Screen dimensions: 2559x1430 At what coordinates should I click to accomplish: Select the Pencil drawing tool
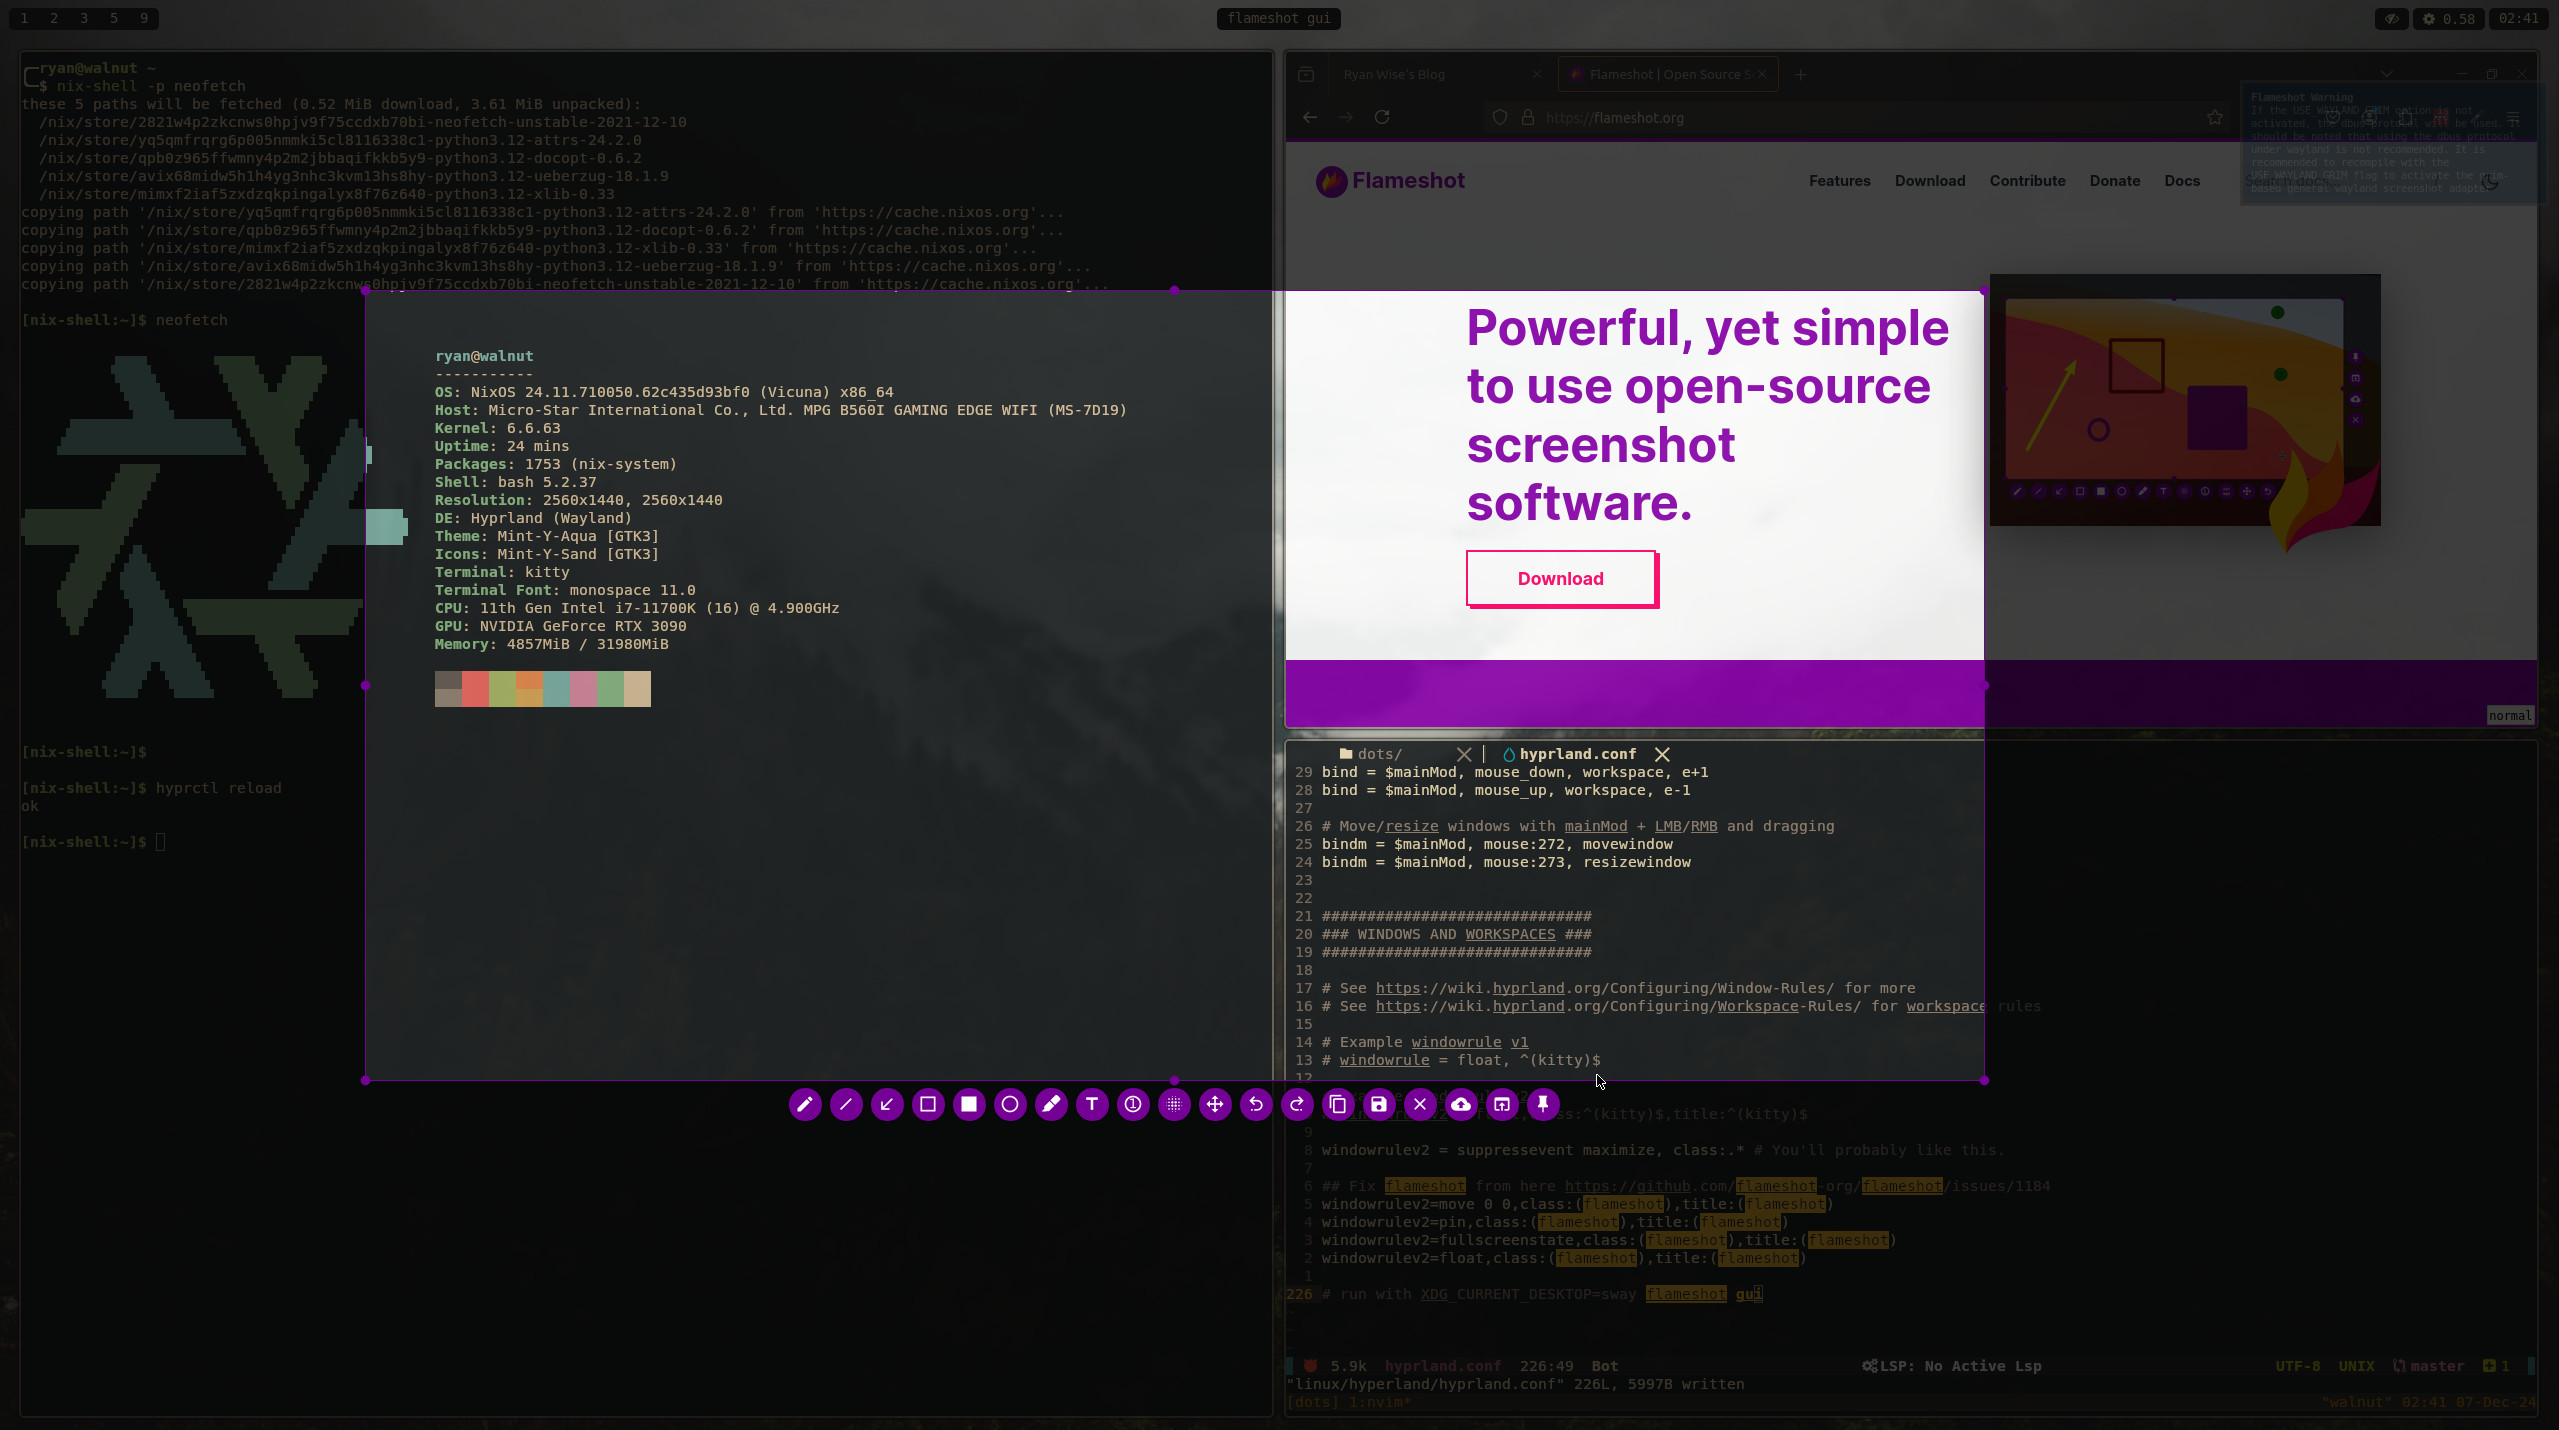pyautogui.click(x=805, y=1104)
